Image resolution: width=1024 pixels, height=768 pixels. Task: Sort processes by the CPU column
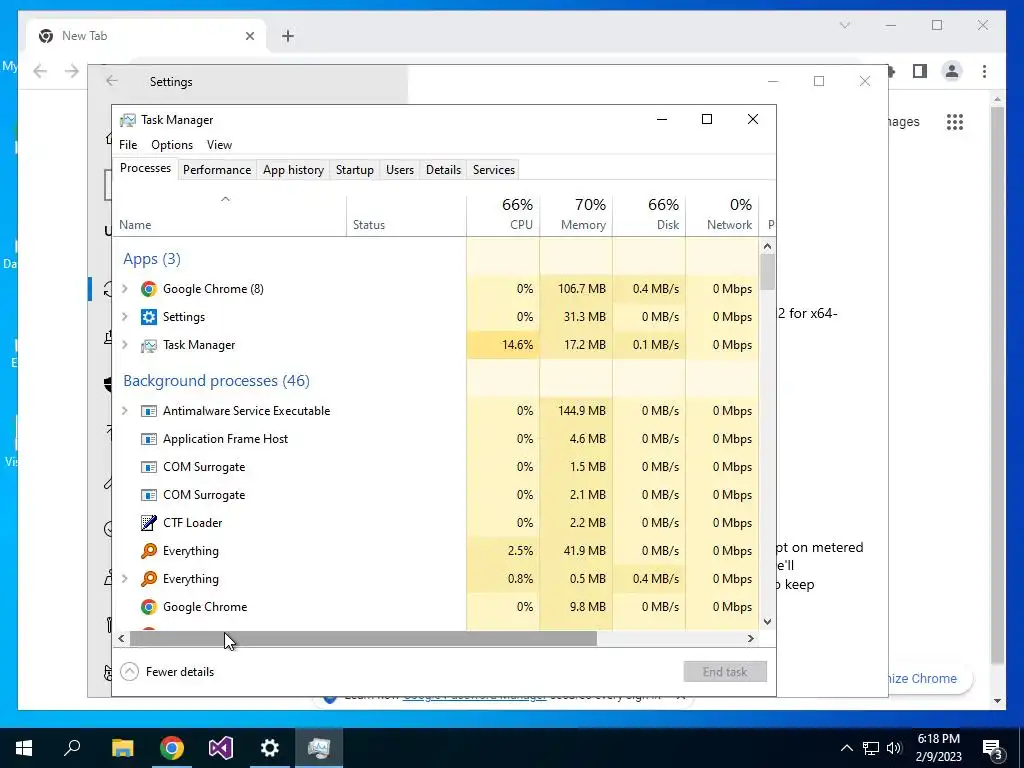click(x=504, y=215)
